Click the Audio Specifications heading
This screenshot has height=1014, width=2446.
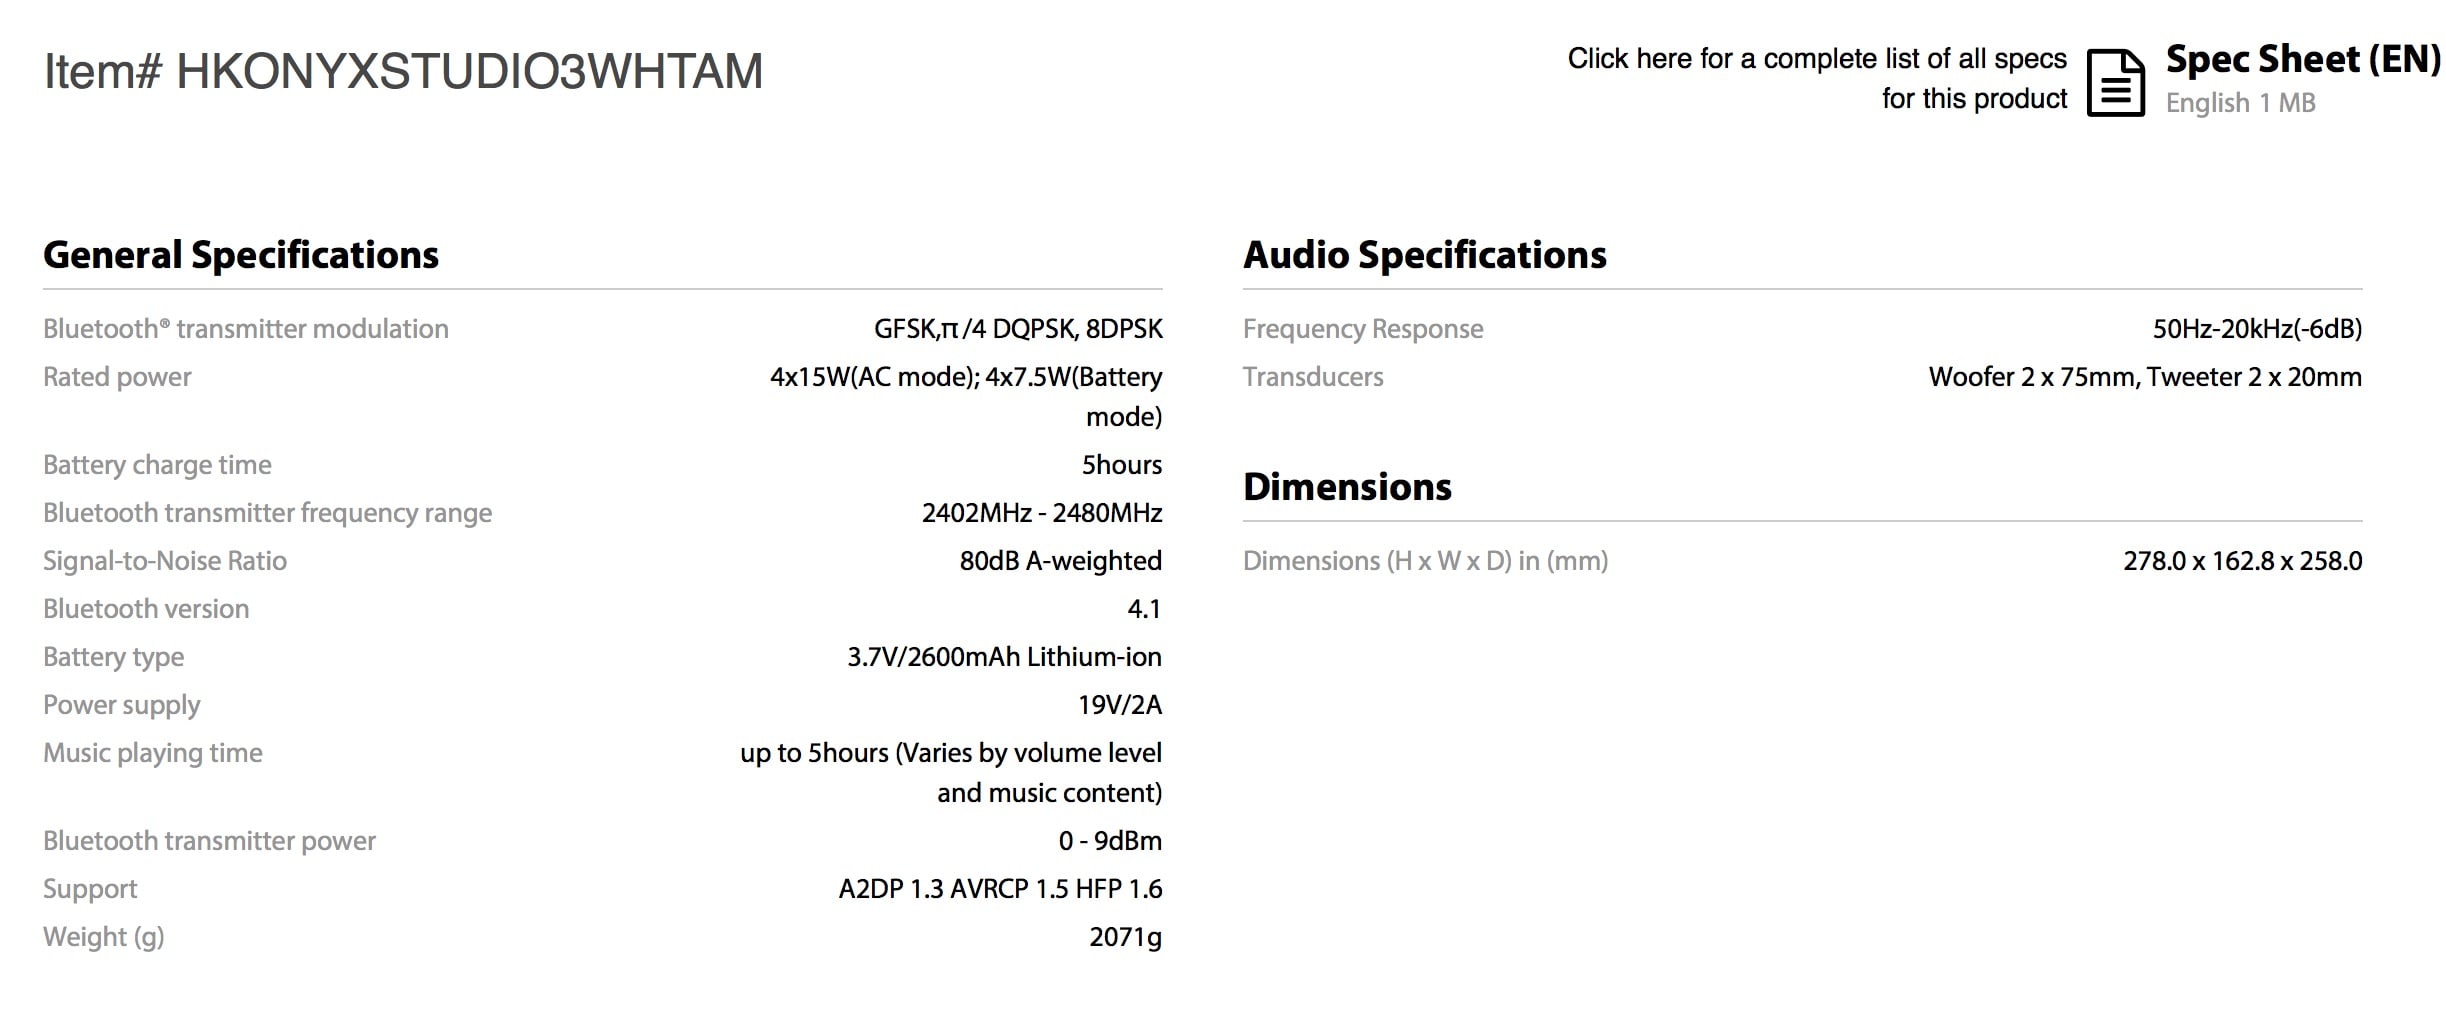(1424, 255)
